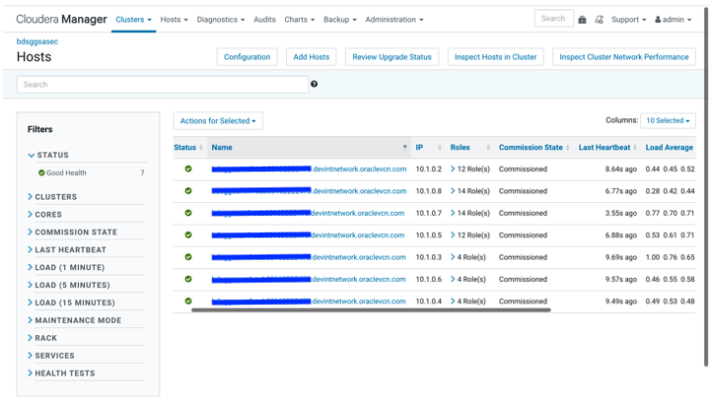
Task: Click the hosts filter Search field
Action: pos(163,84)
